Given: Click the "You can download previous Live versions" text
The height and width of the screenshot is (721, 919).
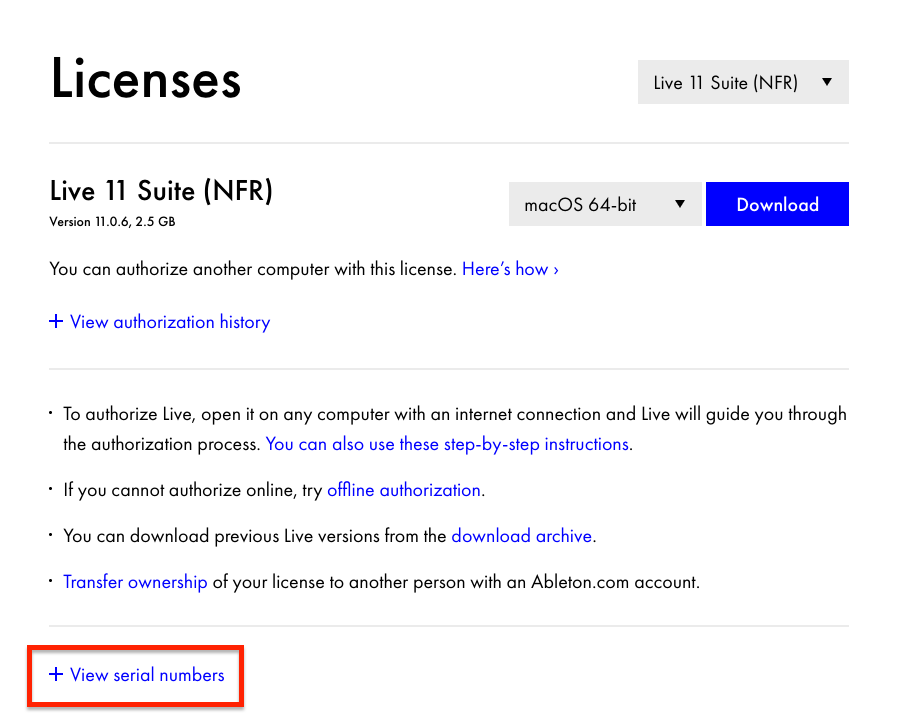Looking at the screenshot, I should (255, 536).
